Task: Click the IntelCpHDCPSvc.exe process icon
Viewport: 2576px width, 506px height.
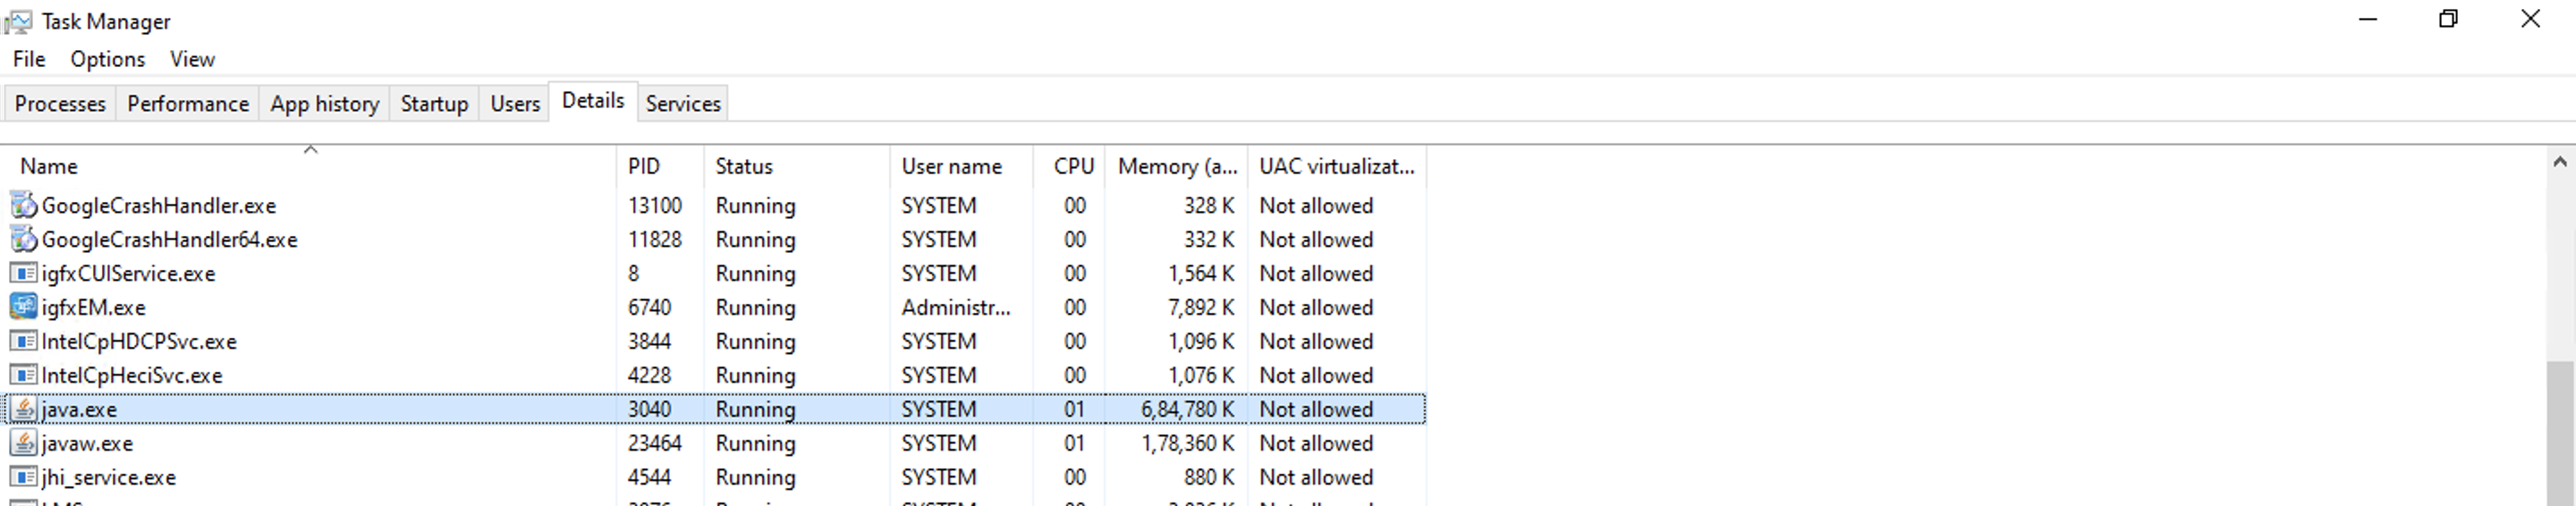Action: pos(23,341)
